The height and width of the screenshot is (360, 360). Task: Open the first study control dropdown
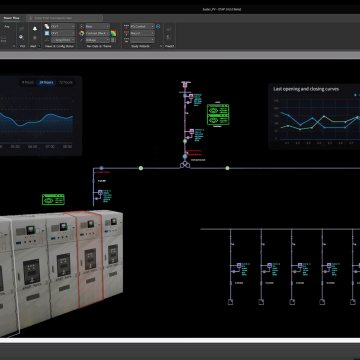point(142,26)
